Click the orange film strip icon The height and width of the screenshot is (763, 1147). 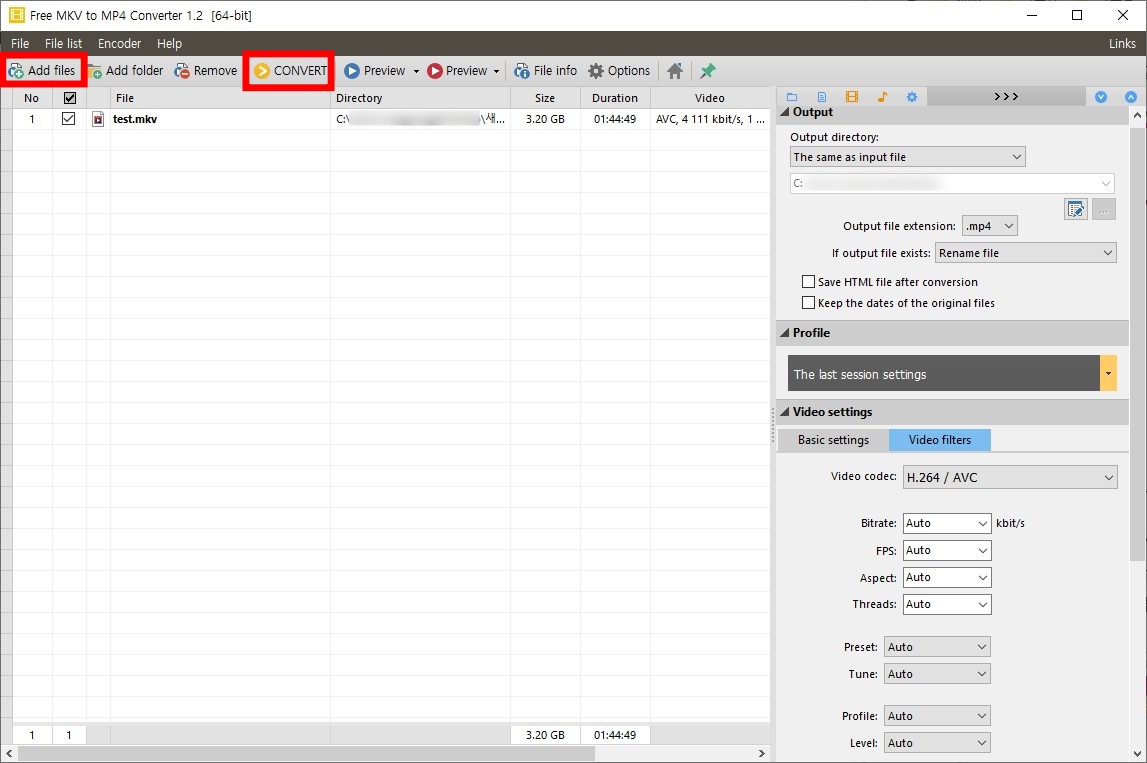click(851, 97)
